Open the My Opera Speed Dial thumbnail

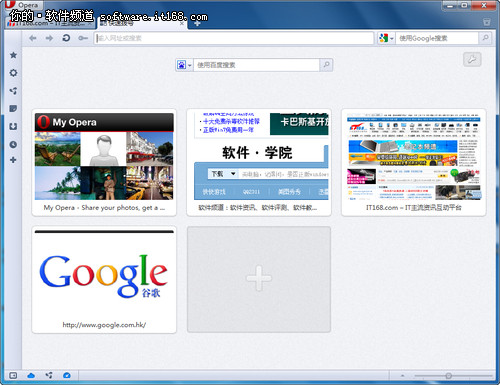pyautogui.click(x=104, y=163)
